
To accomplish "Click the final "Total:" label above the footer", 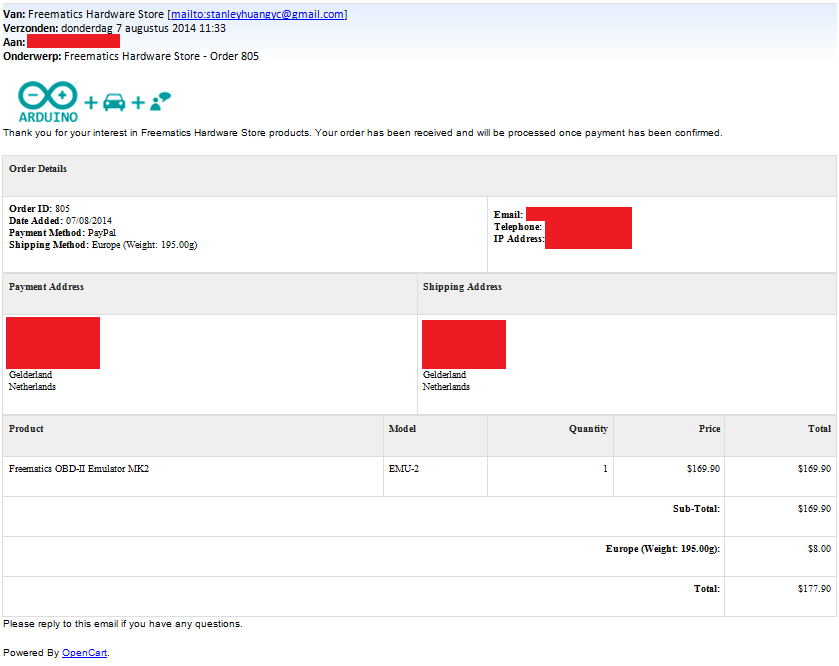I will click(707, 588).
